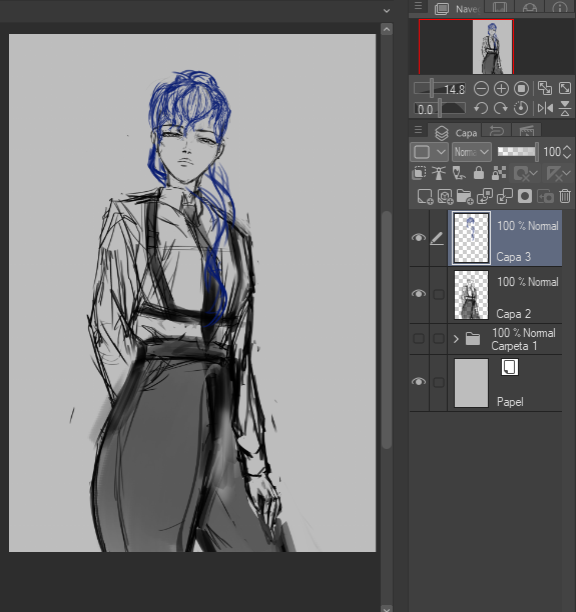Open the Layer panel hamburger menu
The image size is (576, 612).
coord(418,129)
